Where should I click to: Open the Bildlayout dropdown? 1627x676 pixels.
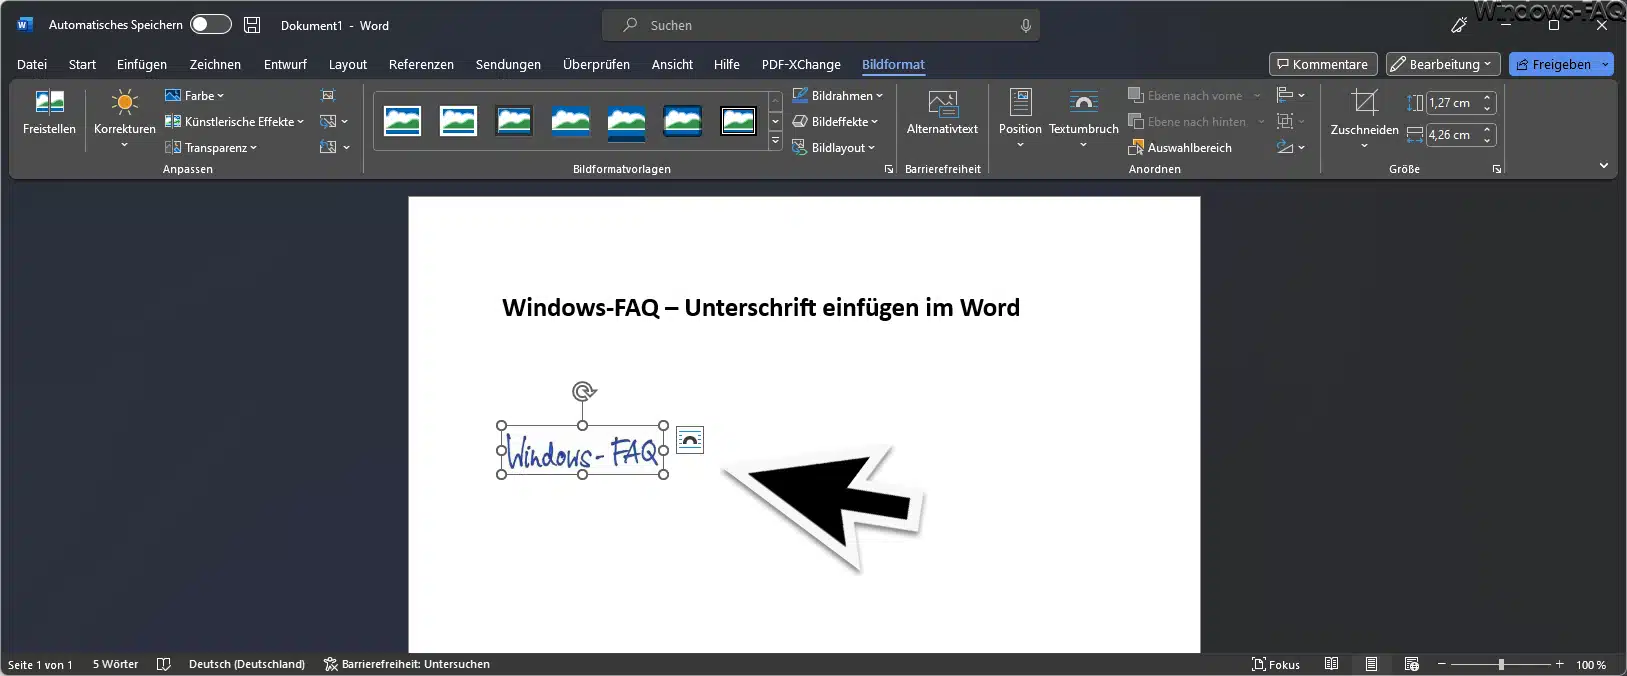[834, 147]
